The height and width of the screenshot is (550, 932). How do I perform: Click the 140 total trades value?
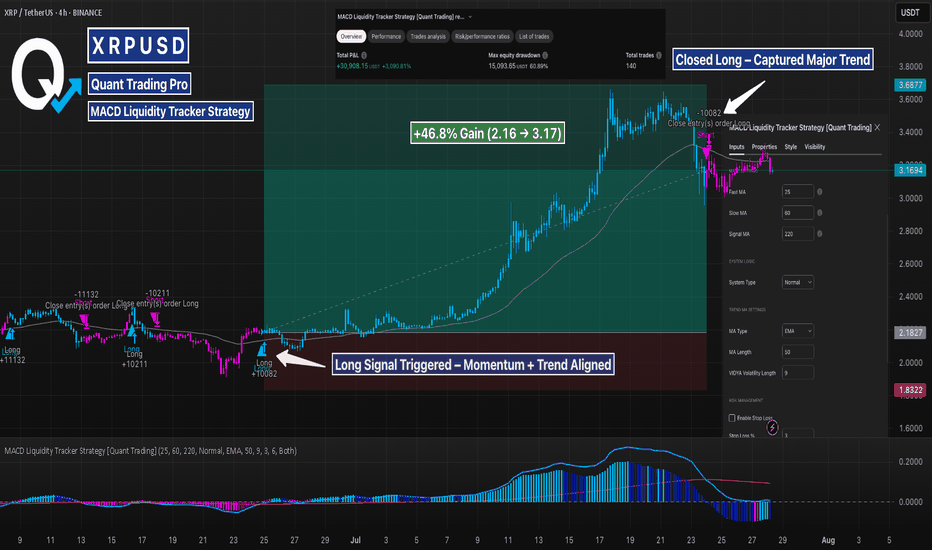631,66
